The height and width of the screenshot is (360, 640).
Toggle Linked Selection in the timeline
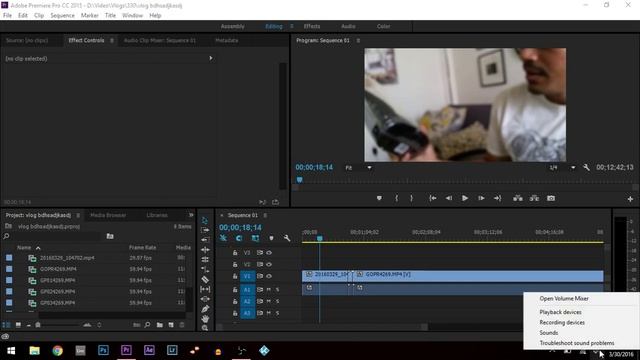point(255,238)
